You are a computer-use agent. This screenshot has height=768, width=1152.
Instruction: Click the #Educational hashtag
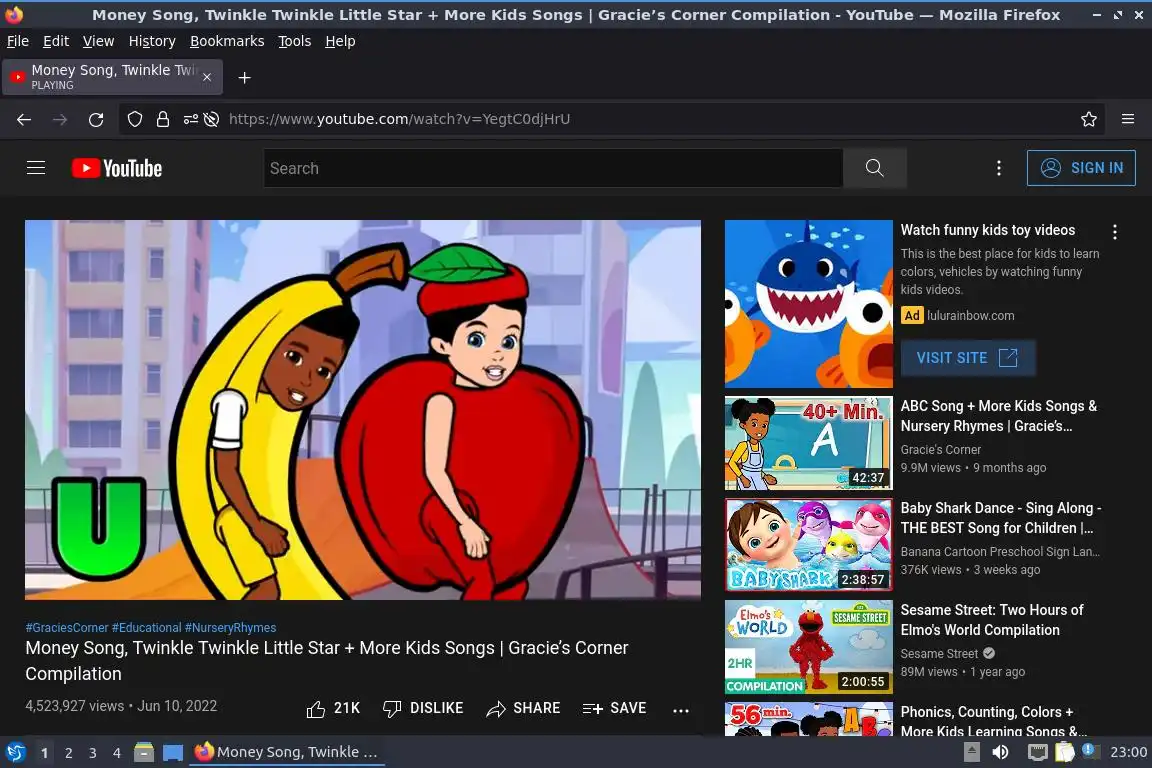point(146,628)
